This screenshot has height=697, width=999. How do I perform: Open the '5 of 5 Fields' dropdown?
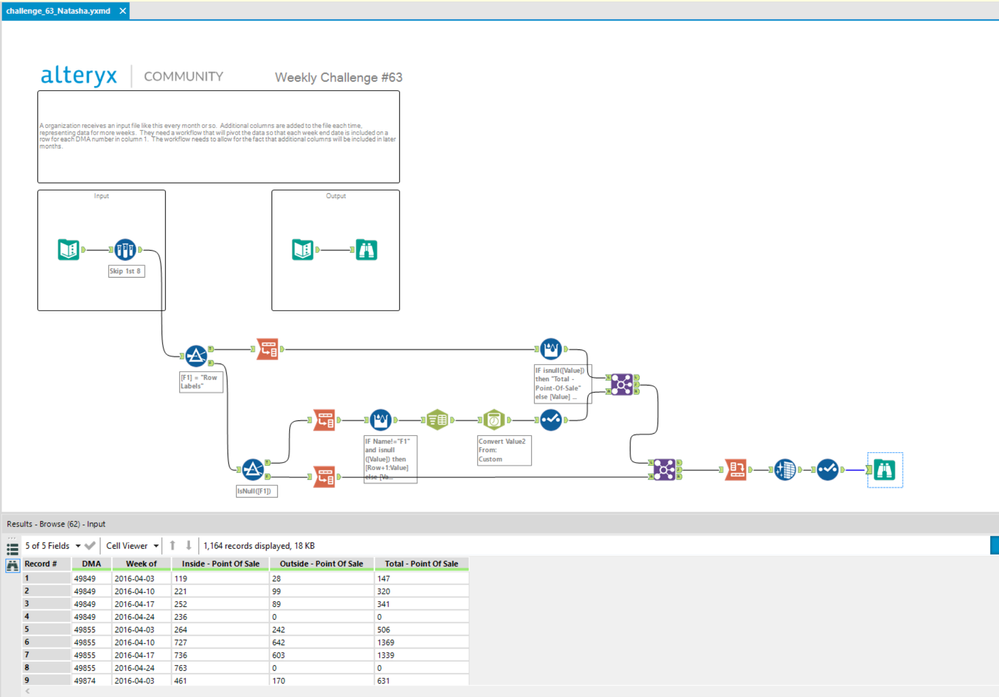pyautogui.click(x=53, y=545)
